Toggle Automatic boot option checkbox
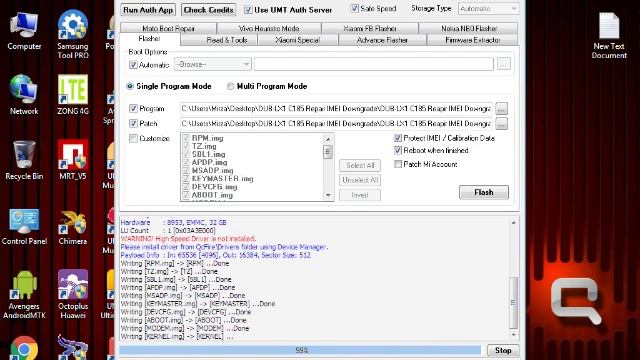 point(133,64)
